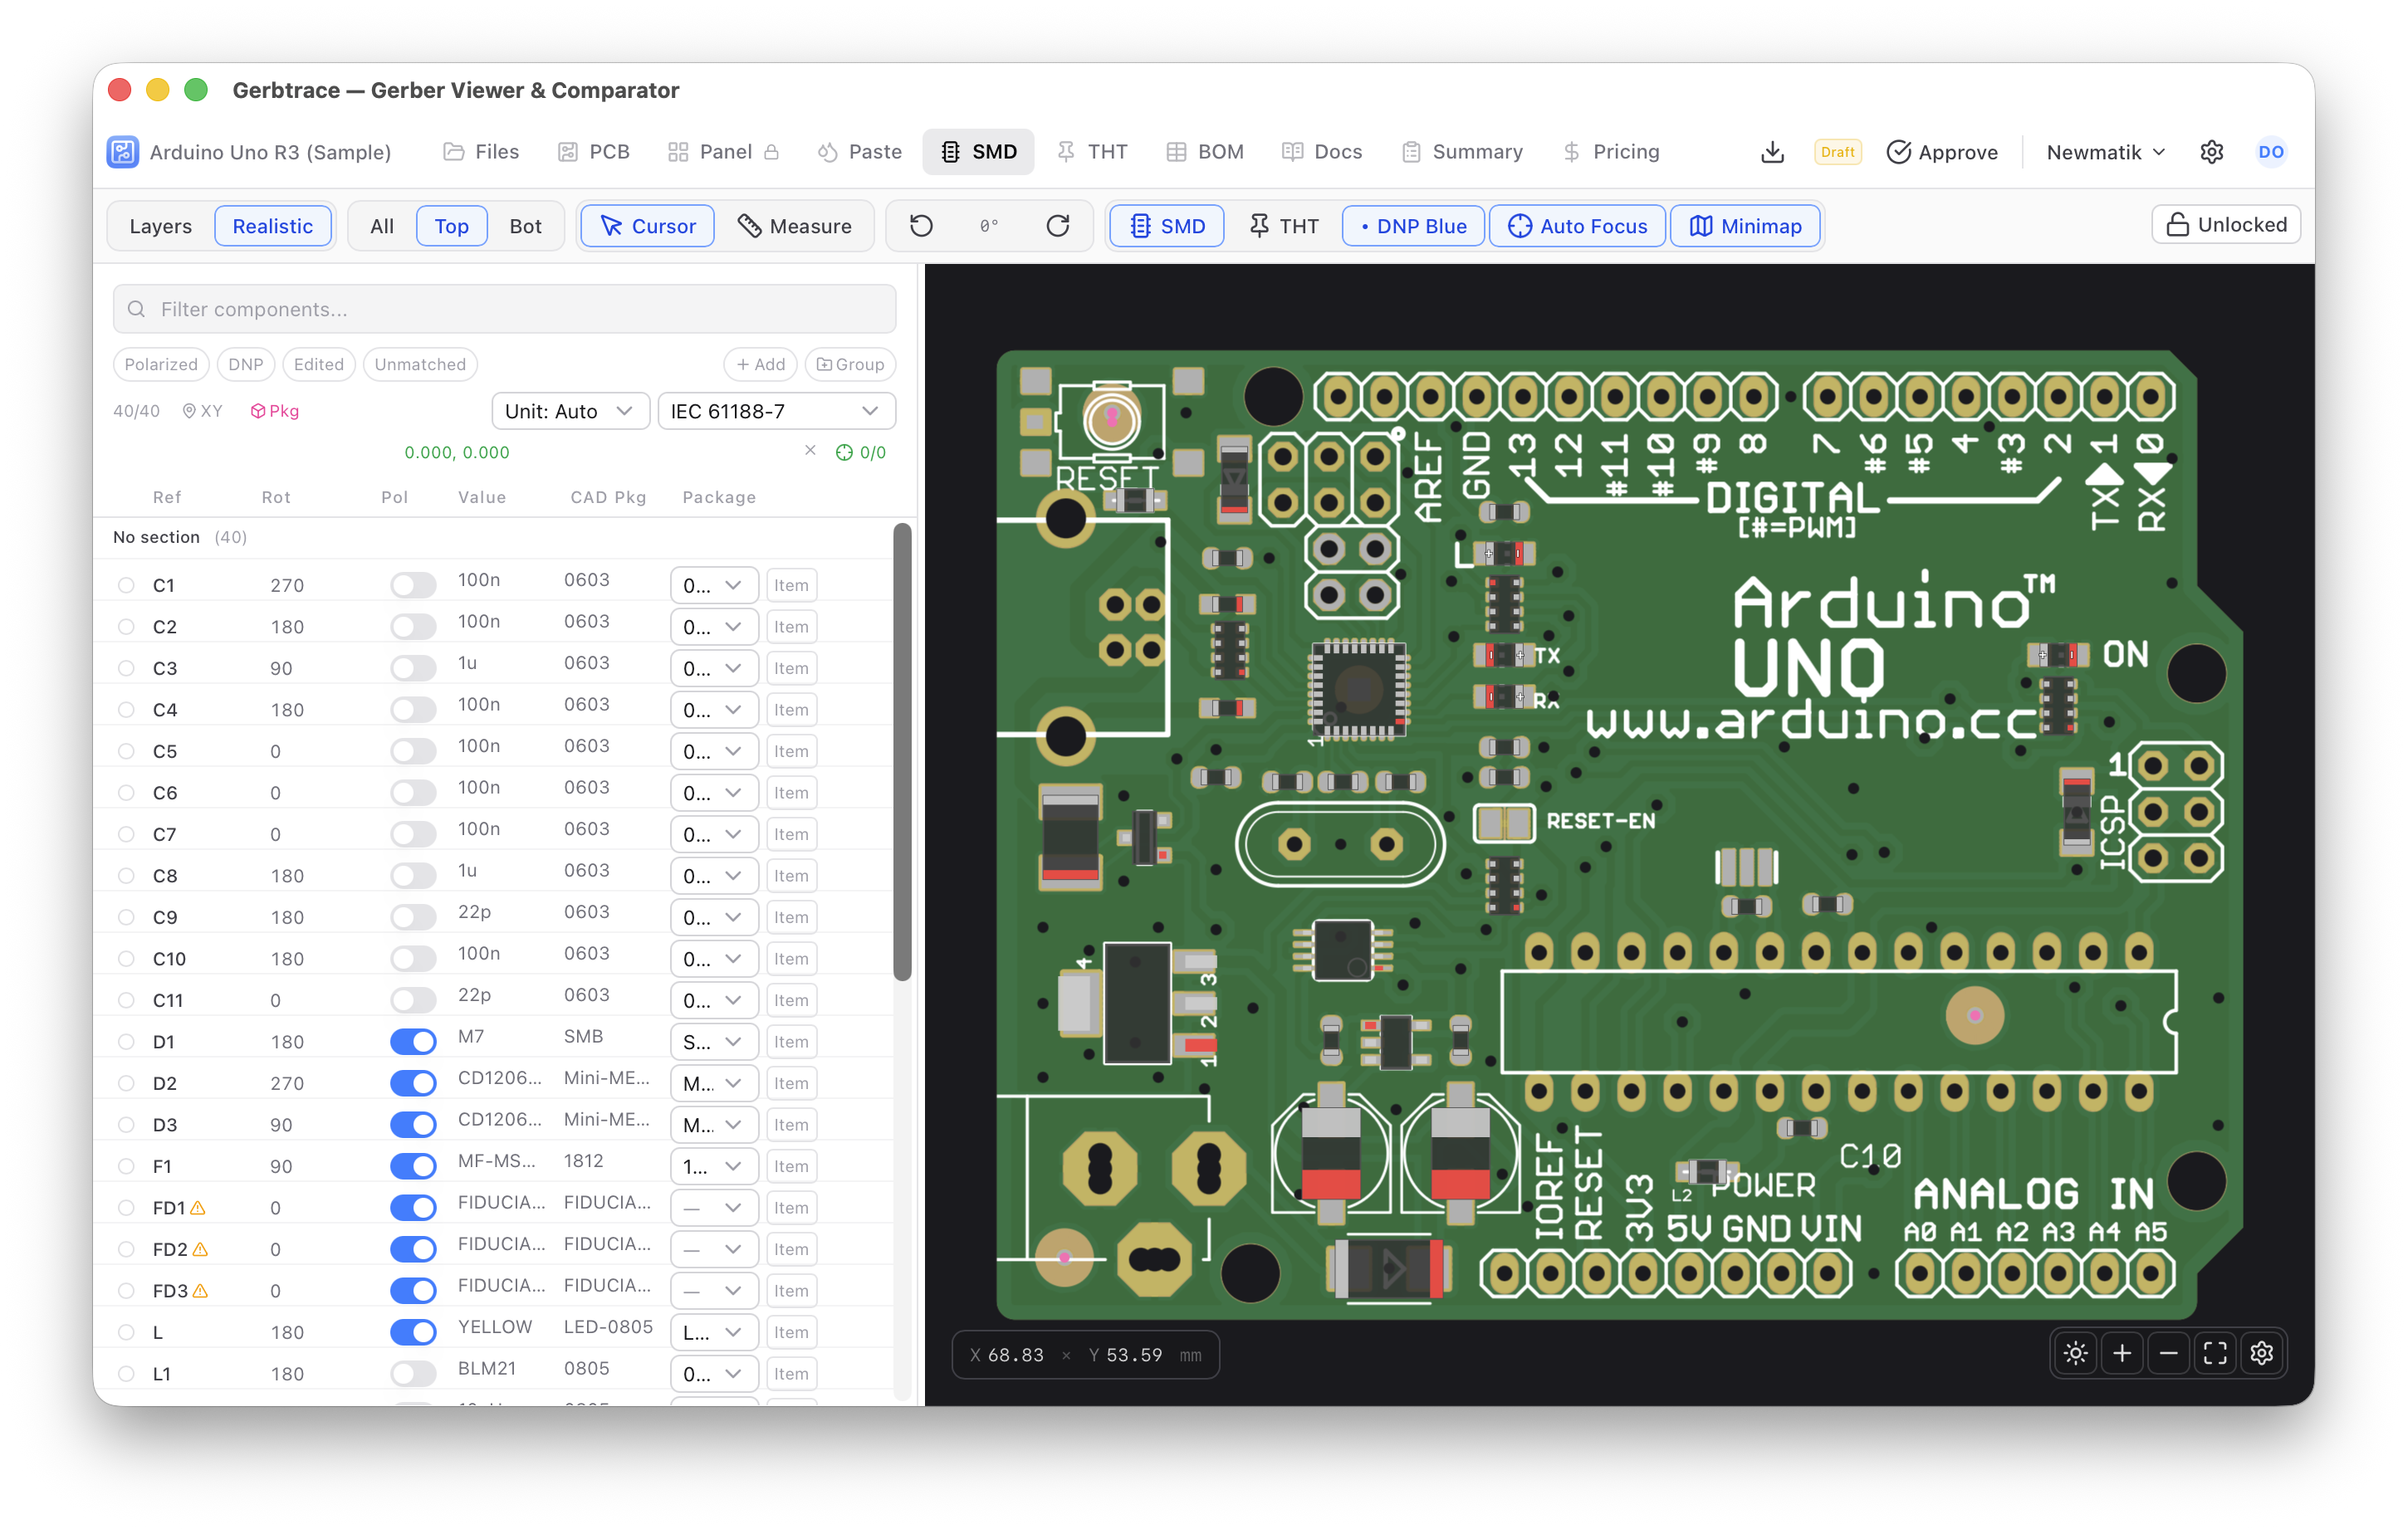Open package dropdown for C3
Image resolution: width=2408 pixels, height=1529 pixels.
pyautogui.click(x=713, y=668)
